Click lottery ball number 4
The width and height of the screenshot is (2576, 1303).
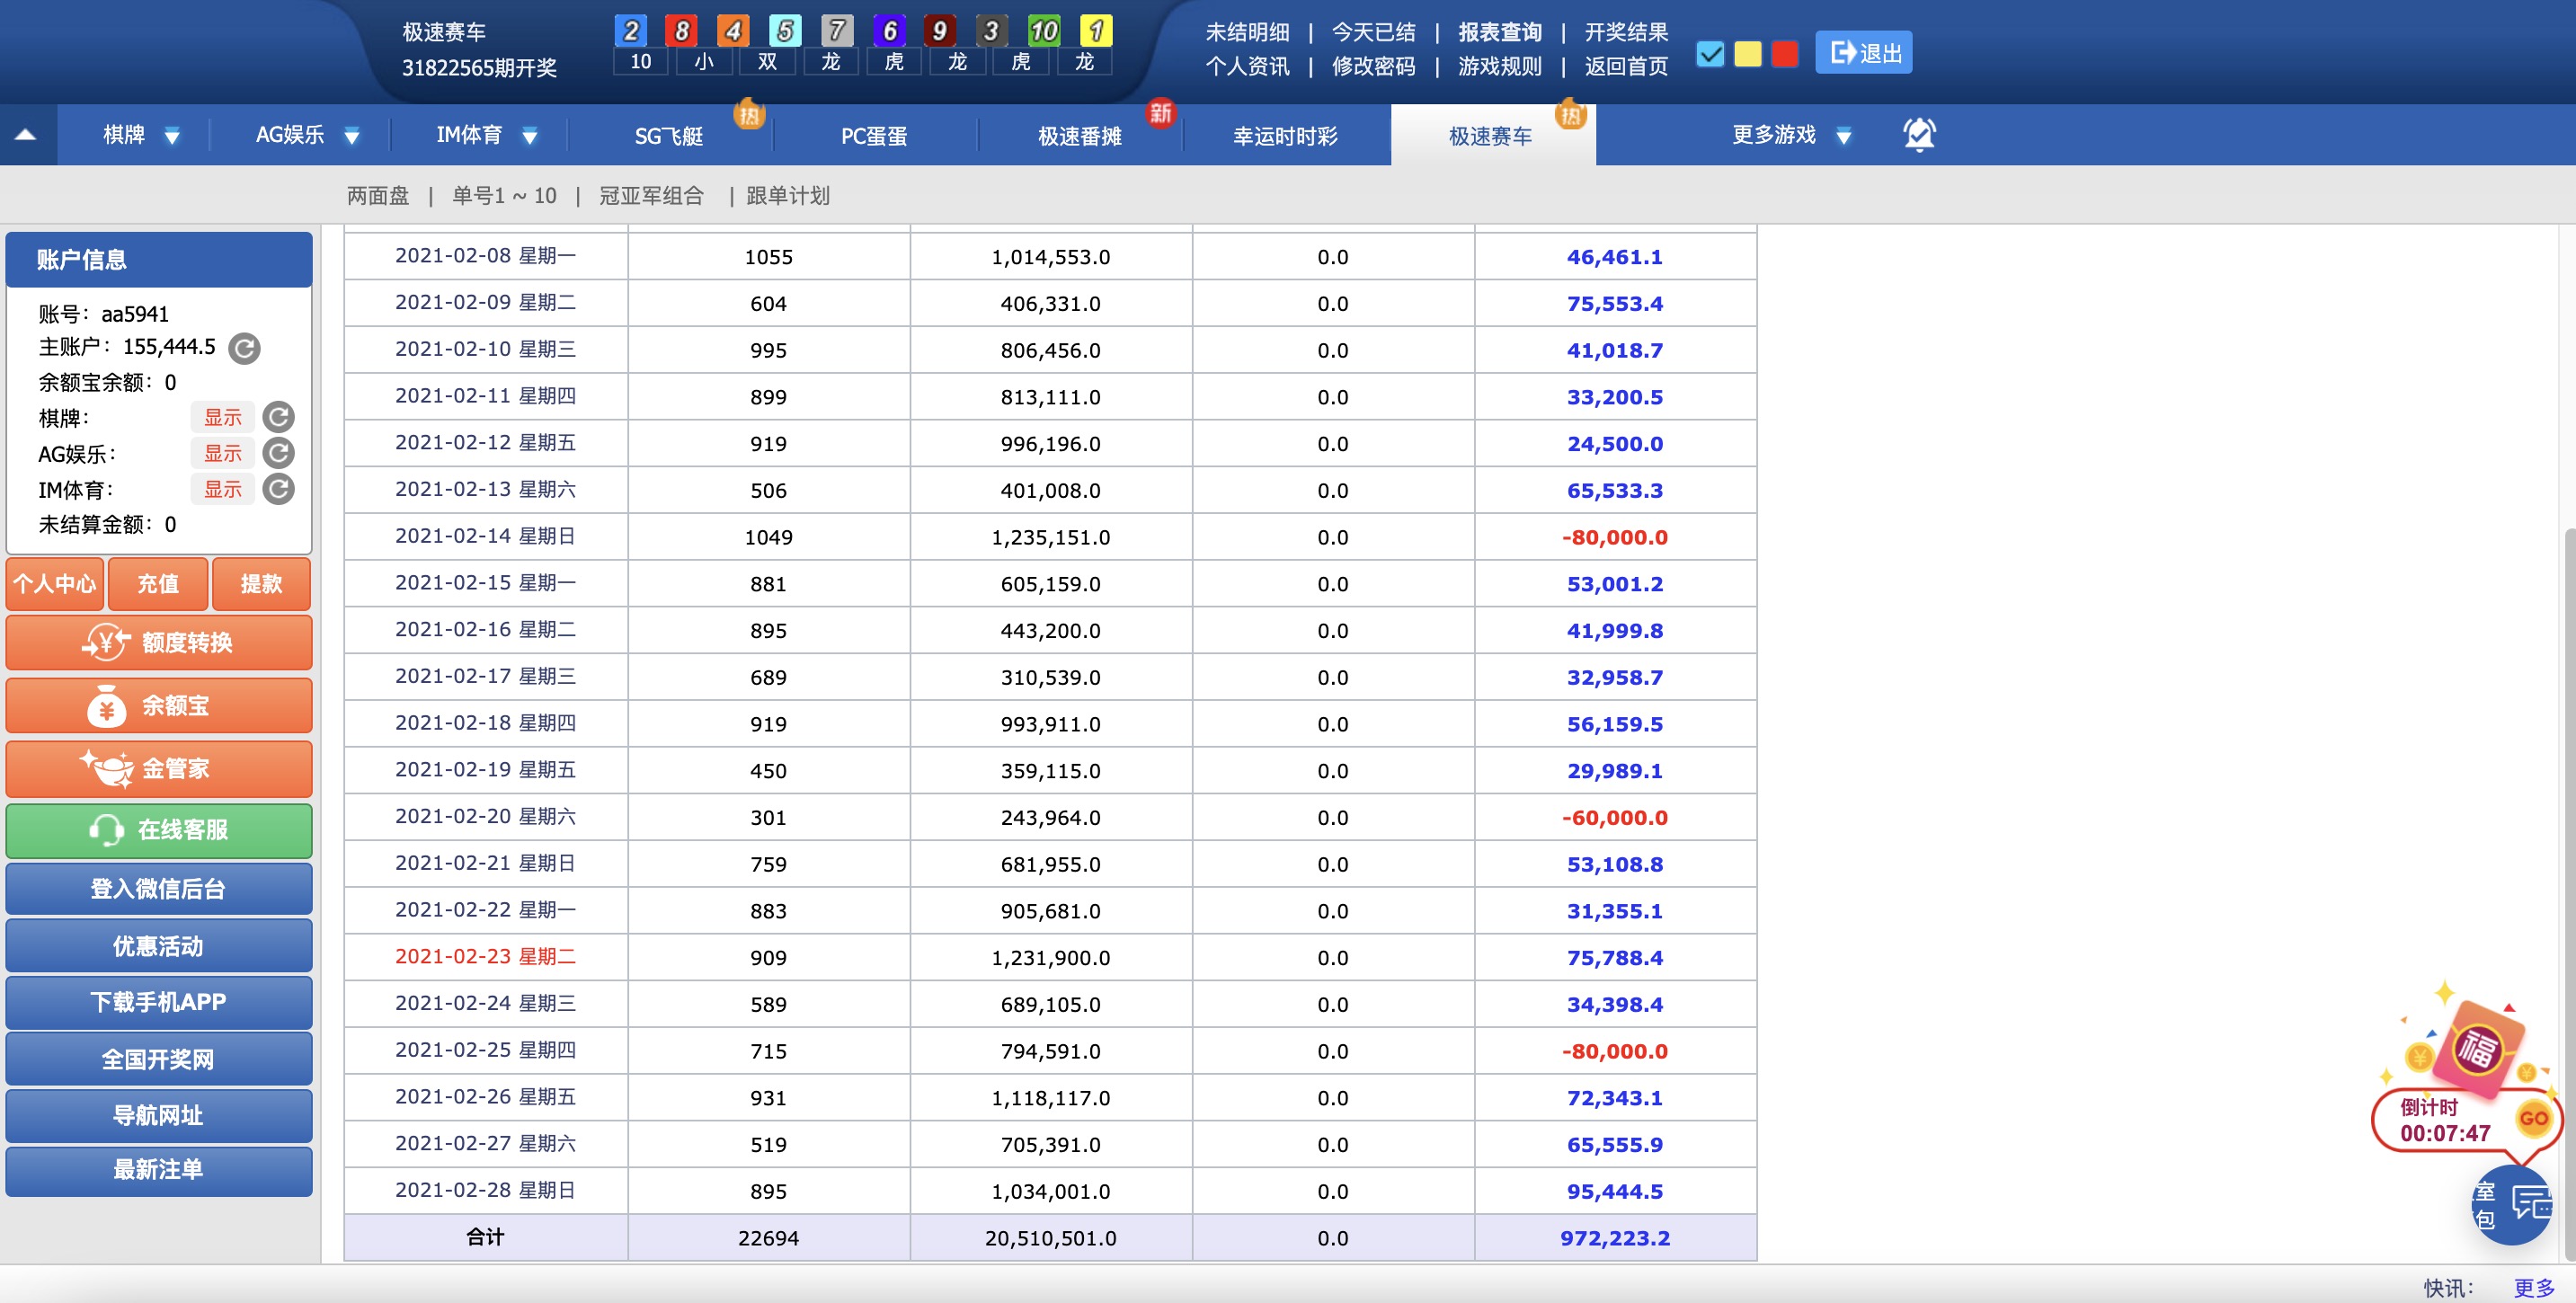733,30
